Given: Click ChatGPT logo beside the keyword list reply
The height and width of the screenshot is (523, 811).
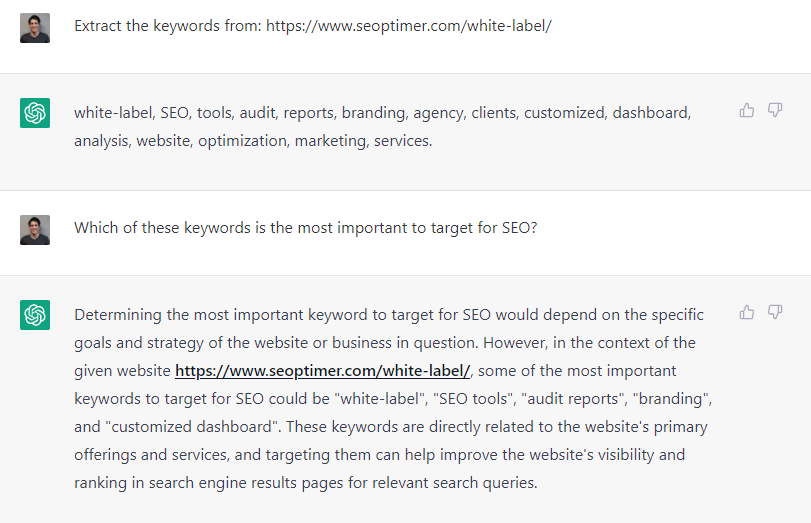Looking at the screenshot, I should pos(35,113).
